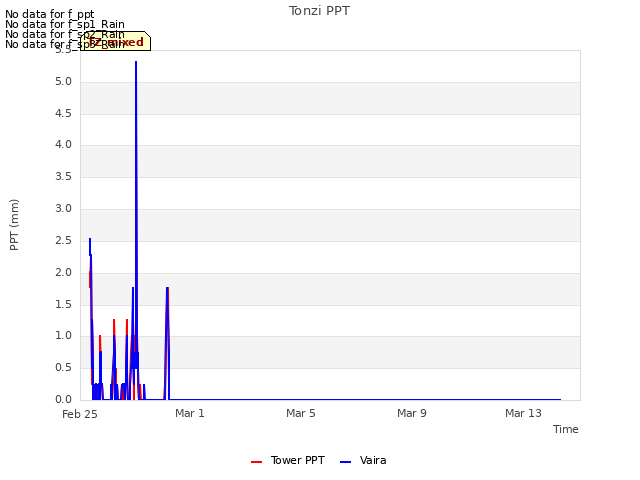Click the Mar 5 axis tick label
This screenshot has width=640, height=480.
(301, 413)
